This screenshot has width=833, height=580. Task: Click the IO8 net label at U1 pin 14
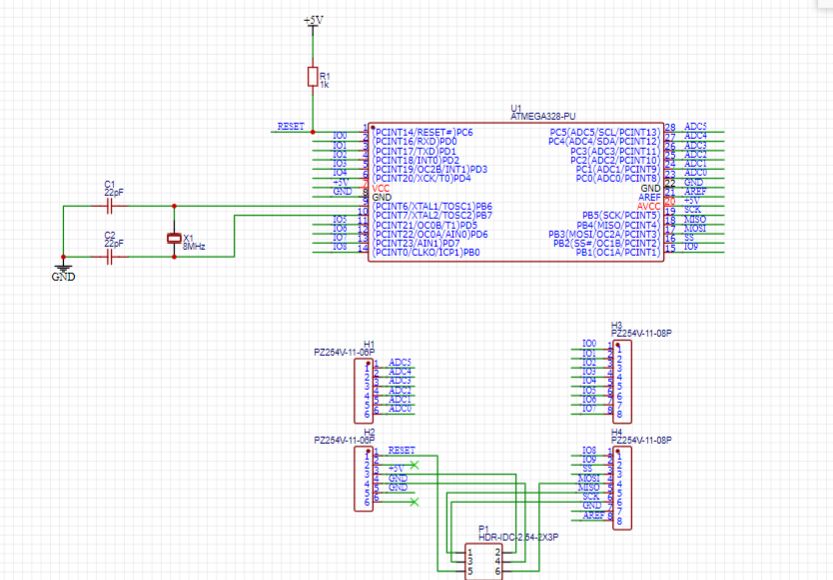[x=340, y=247]
